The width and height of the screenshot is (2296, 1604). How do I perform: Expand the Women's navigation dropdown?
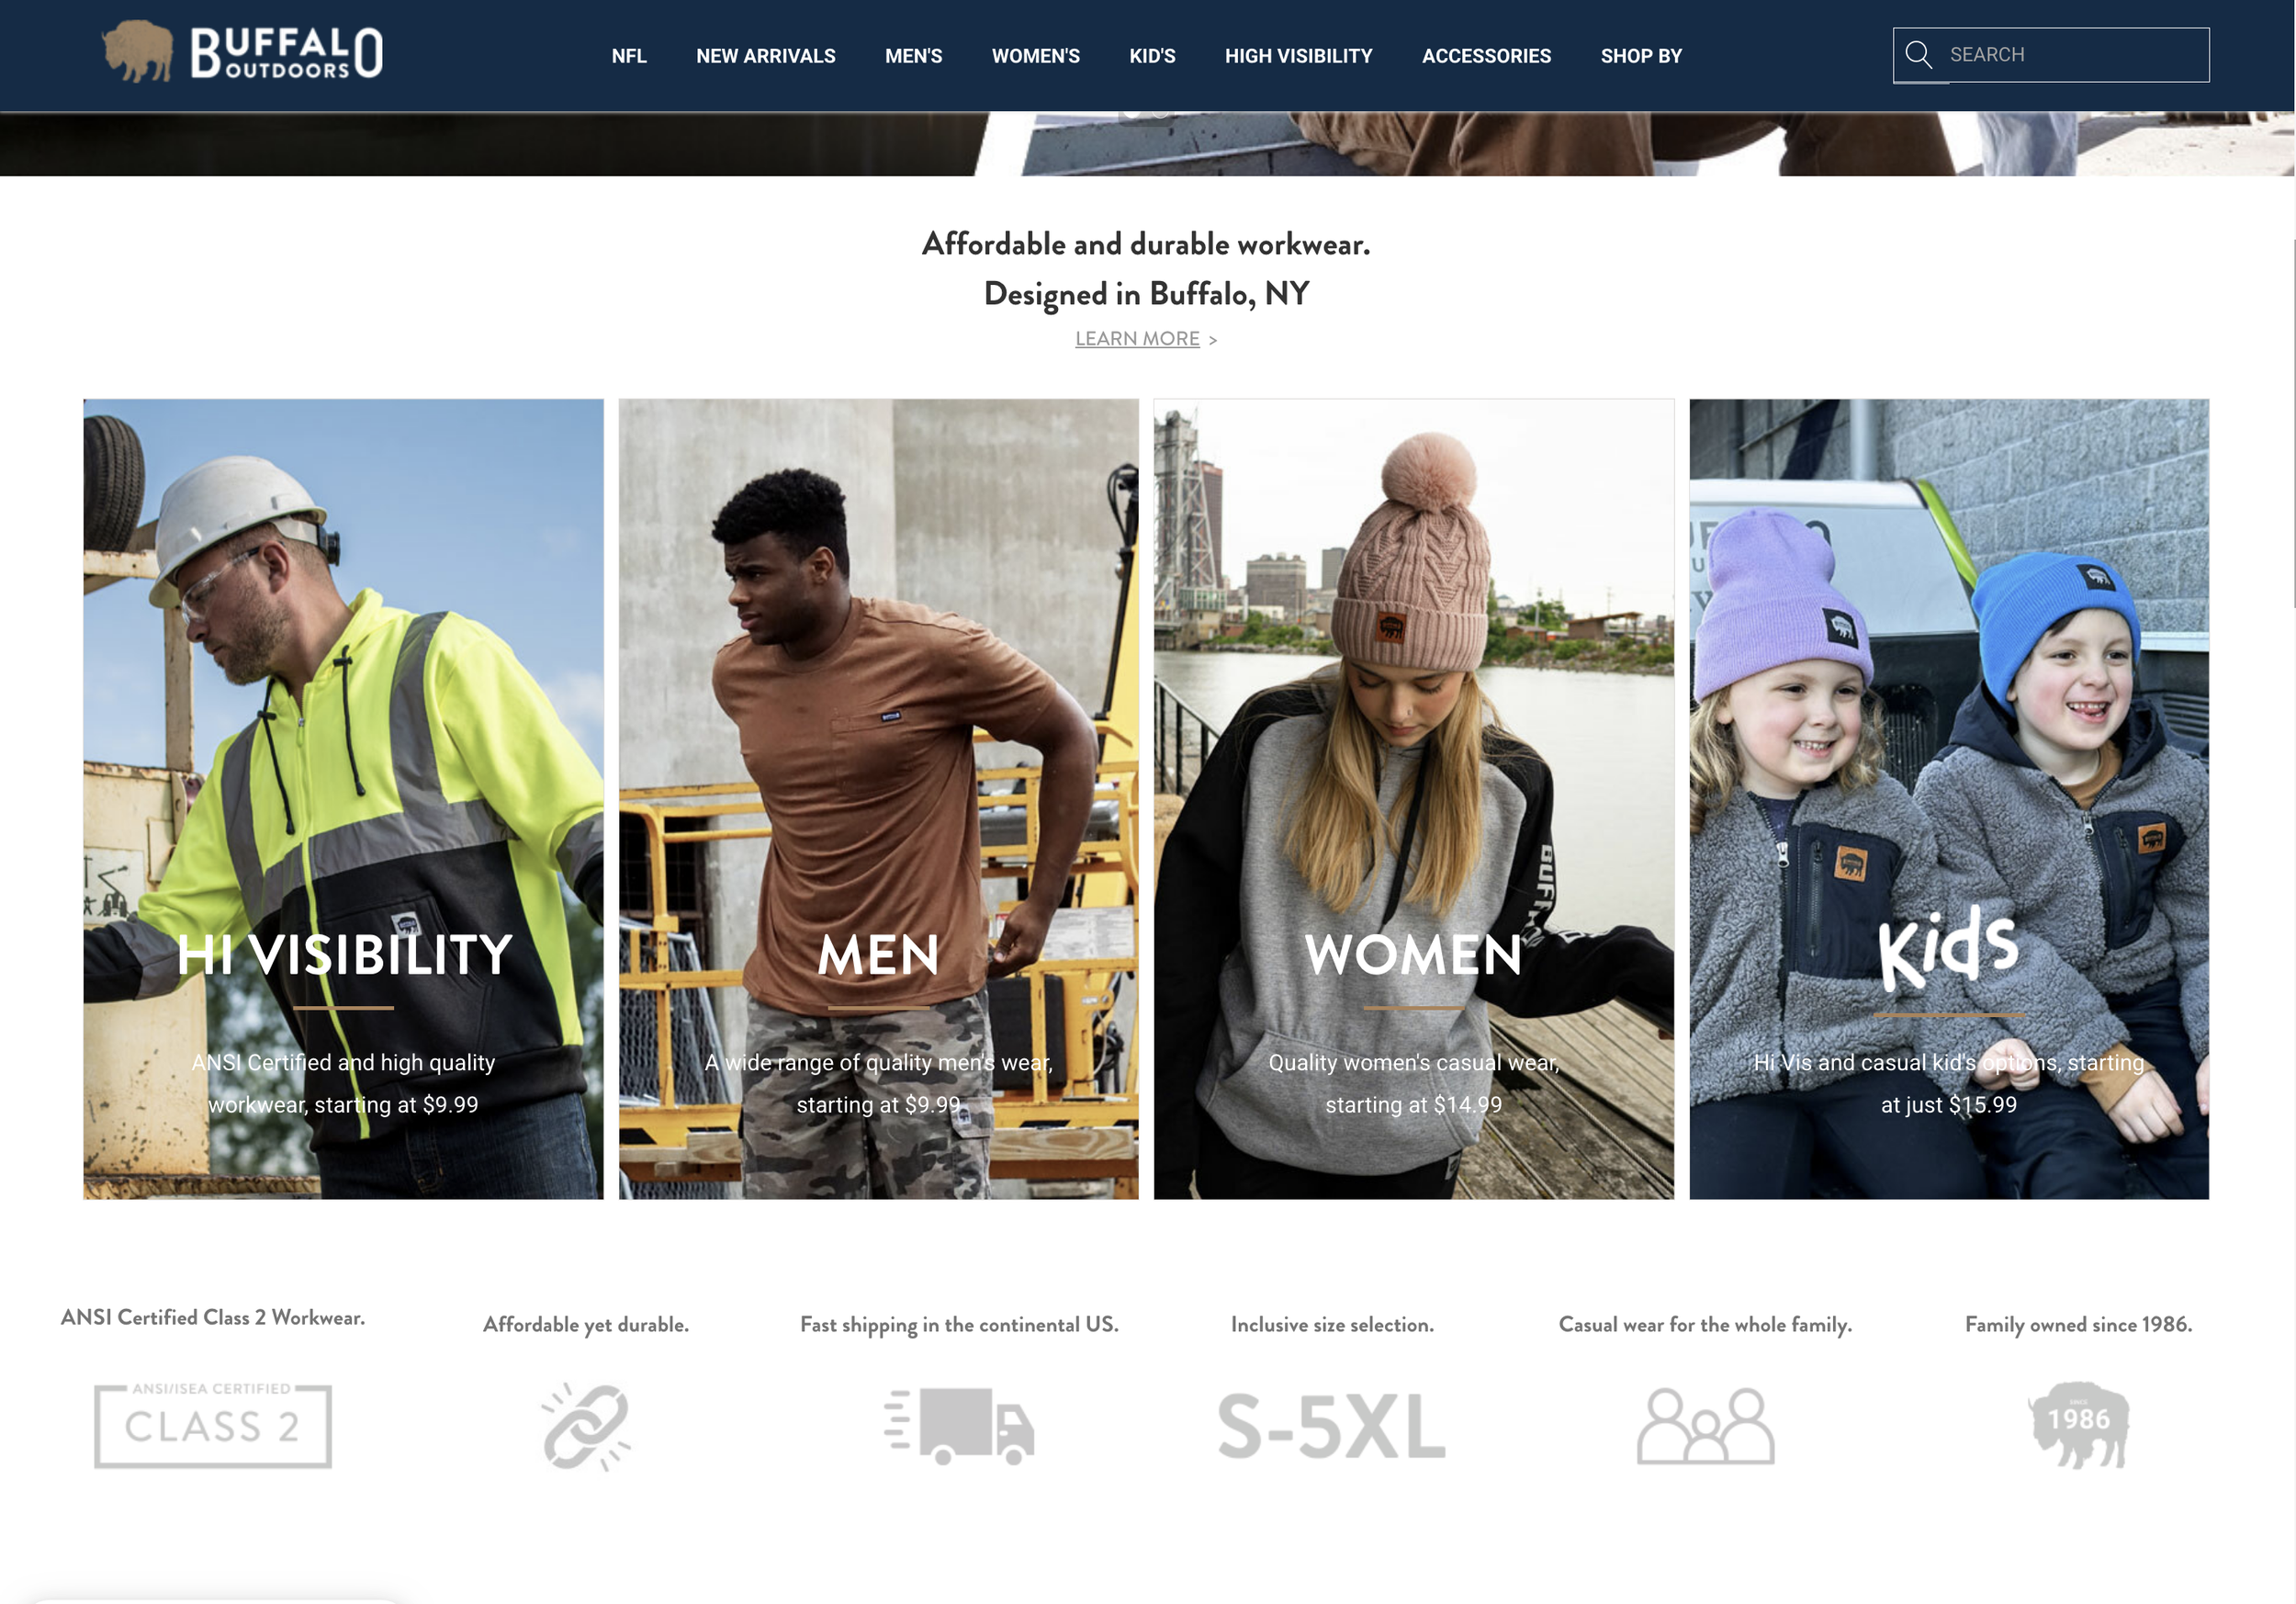pyautogui.click(x=1035, y=56)
